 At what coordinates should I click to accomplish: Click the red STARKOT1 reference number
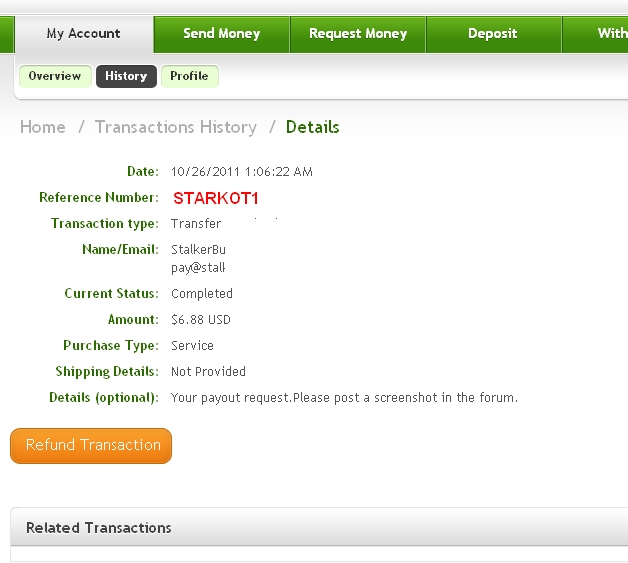216,198
